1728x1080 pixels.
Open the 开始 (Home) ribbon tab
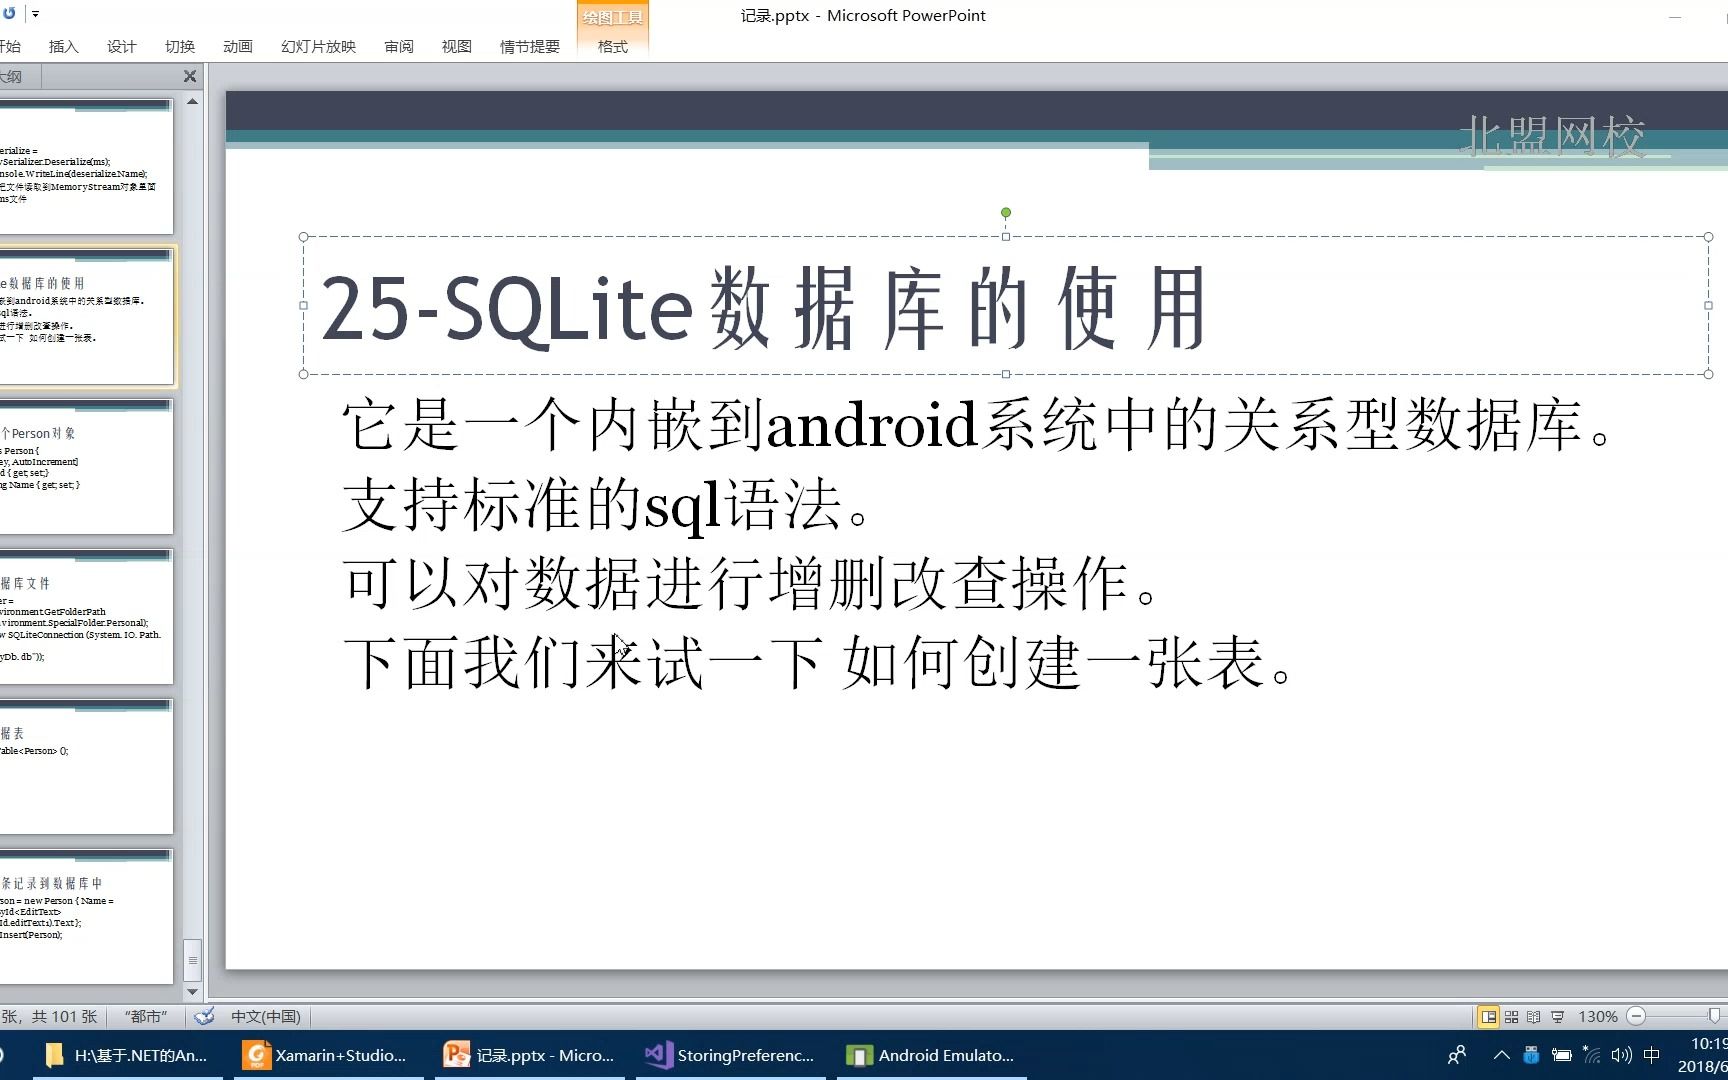click(x=10, y=47)
